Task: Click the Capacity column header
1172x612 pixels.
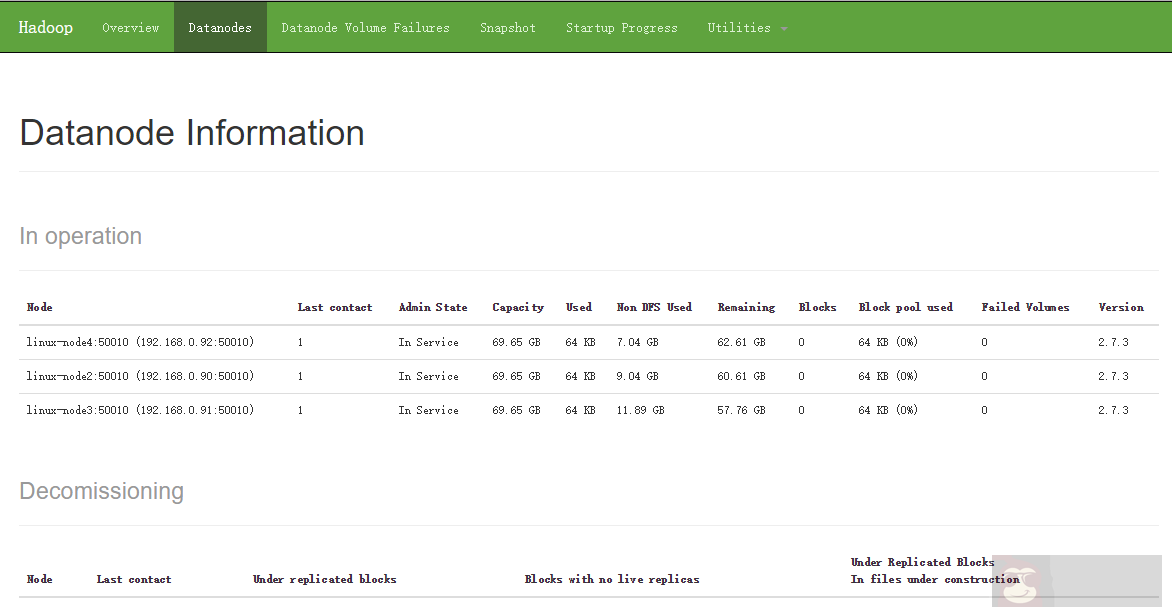Action: [518, 307]
